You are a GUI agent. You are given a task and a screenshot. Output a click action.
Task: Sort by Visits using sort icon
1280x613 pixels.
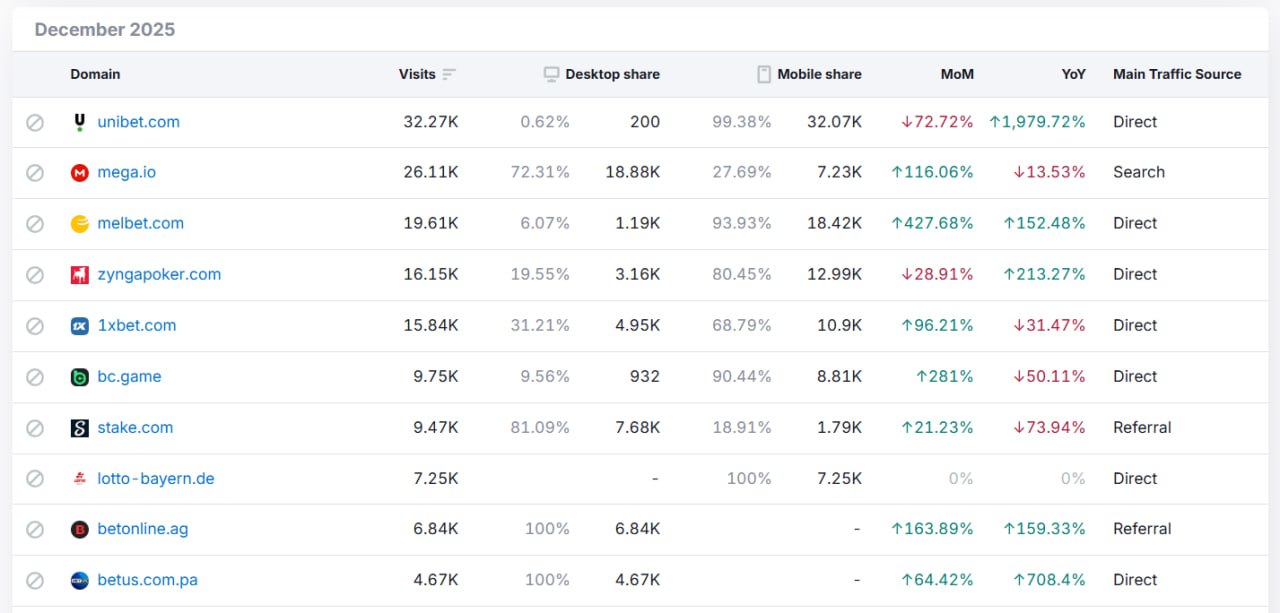[x=449, y=74]
